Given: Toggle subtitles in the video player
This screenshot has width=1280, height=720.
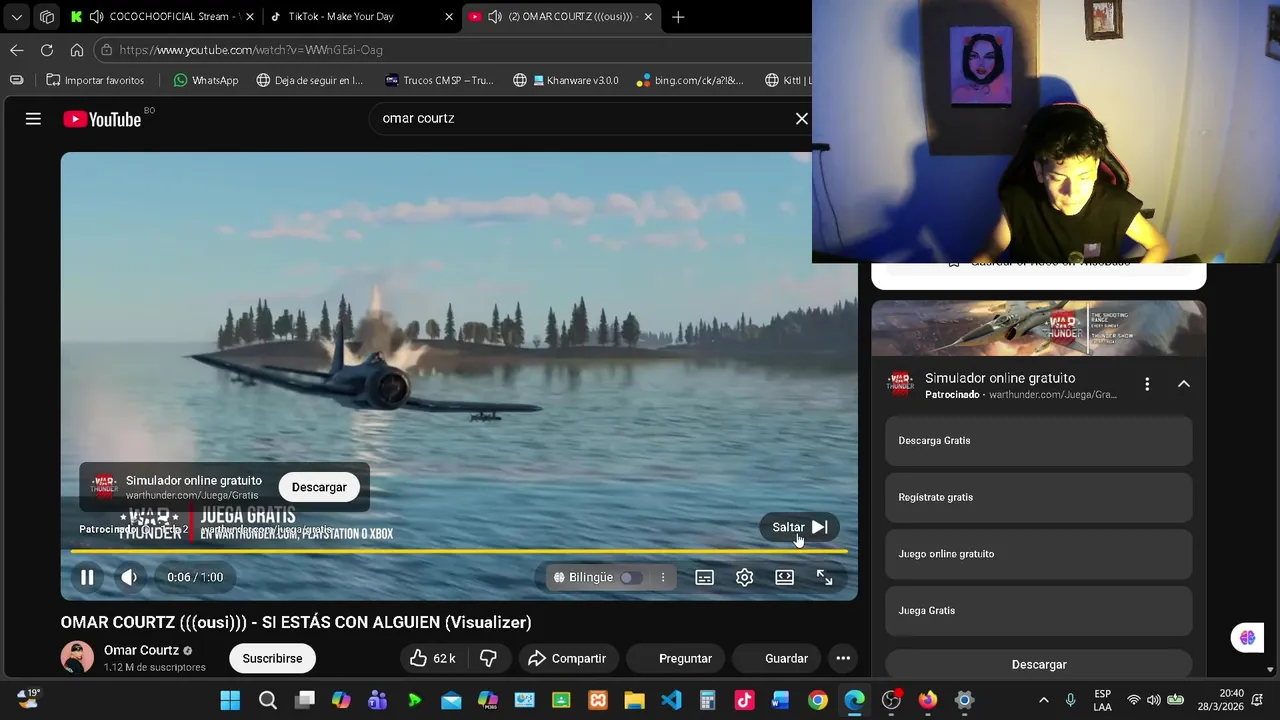Looking at the screenshot, I should 705,577.
